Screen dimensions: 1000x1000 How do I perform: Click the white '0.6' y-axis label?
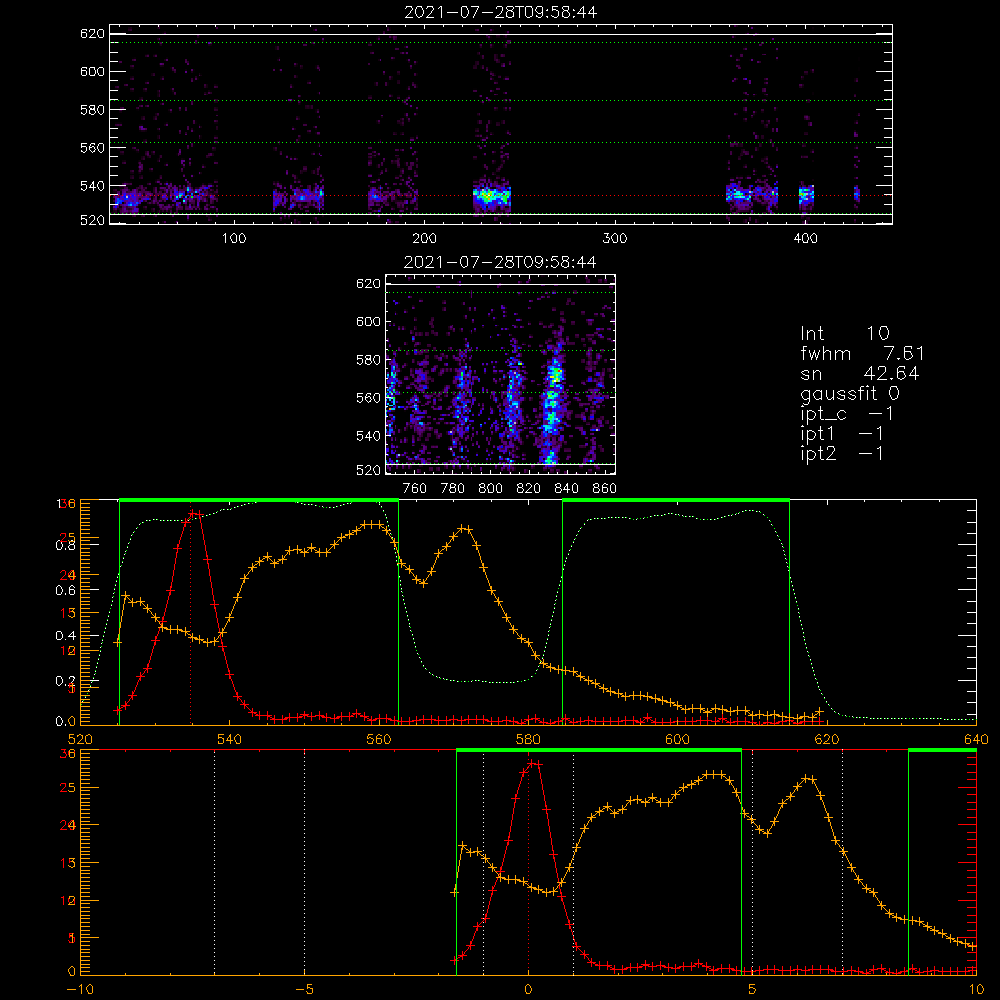67,591
